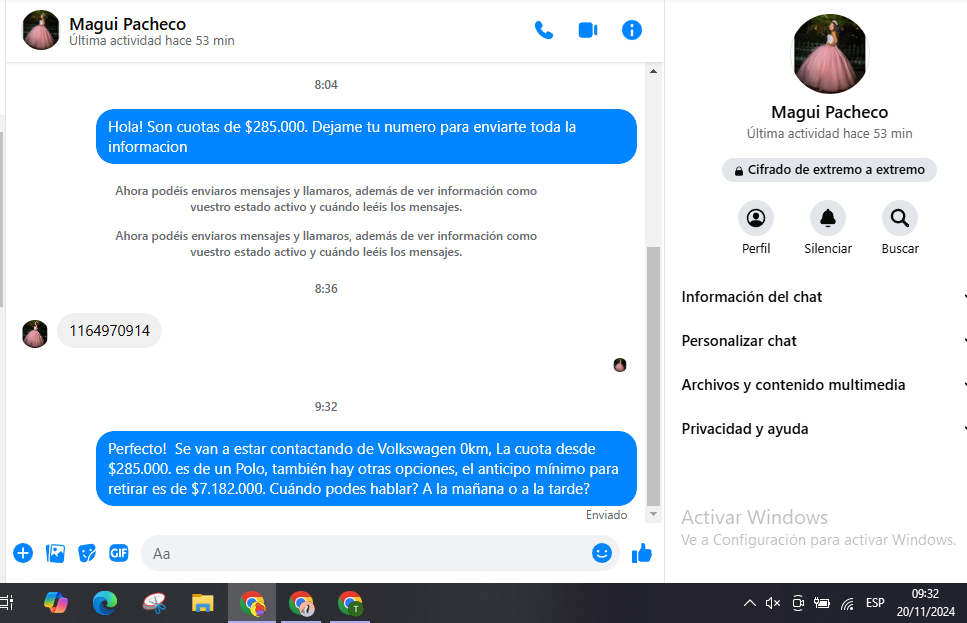The image size is (967, 623).
Task: Open more actions with the plus icon
Action: pos(23,553)
